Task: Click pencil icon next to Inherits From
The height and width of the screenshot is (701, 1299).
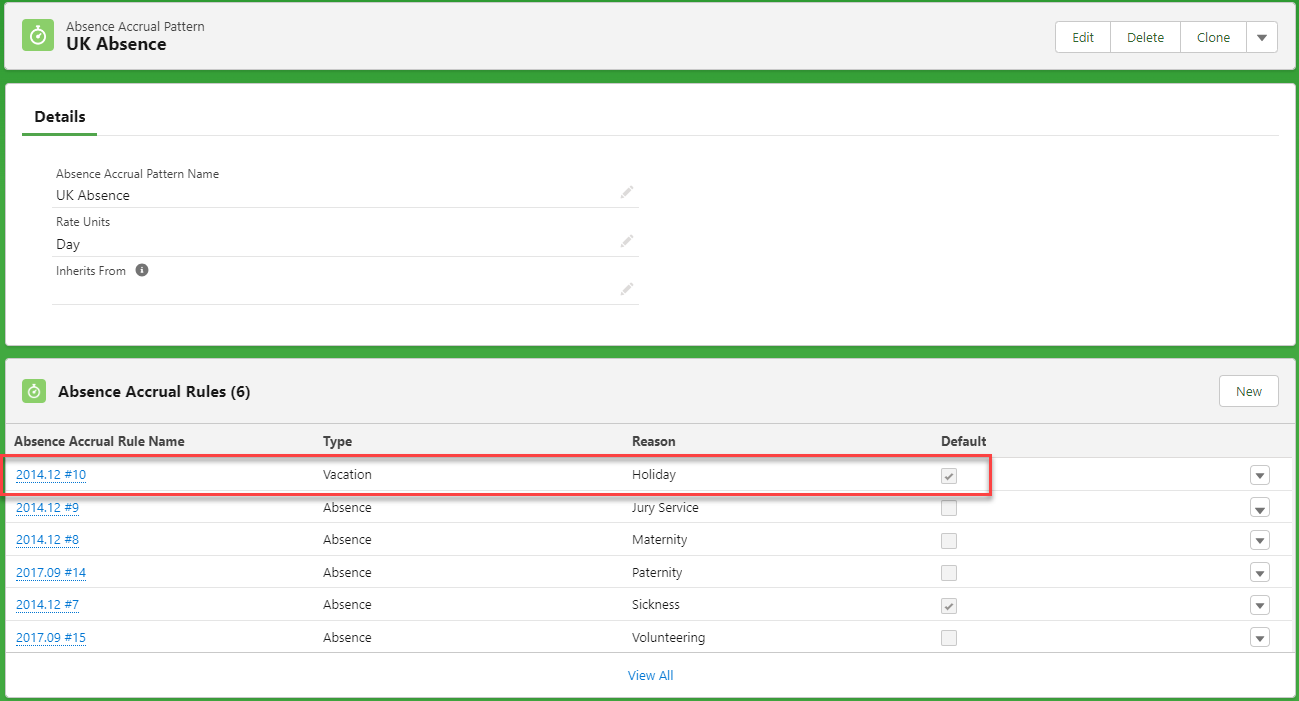Action: point(626,289)
